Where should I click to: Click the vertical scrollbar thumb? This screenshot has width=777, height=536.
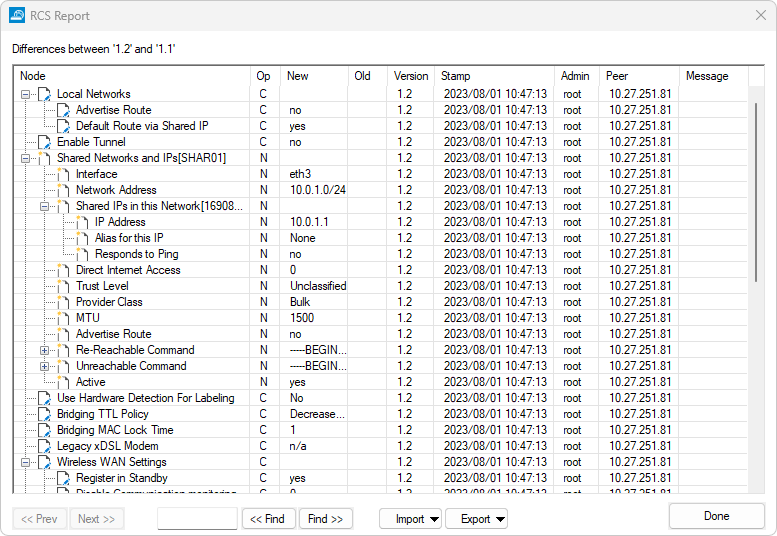coord(756,192)
